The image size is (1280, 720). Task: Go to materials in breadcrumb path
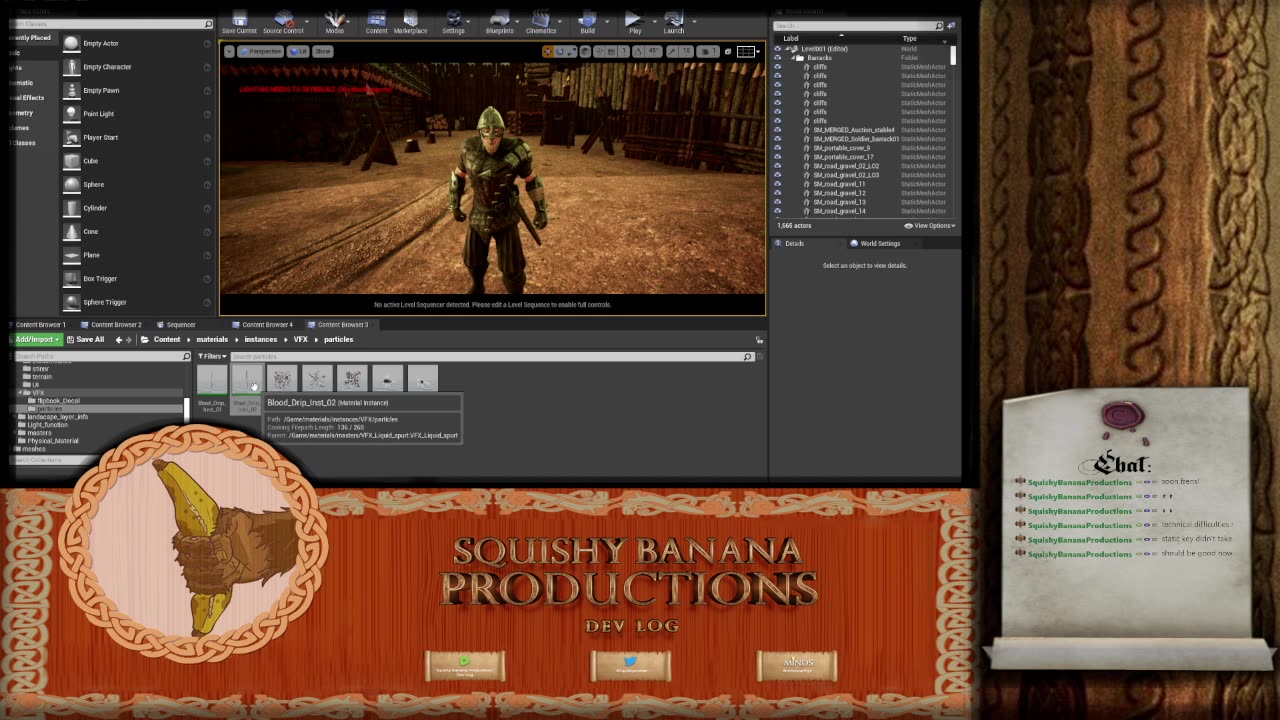[212, 340]
